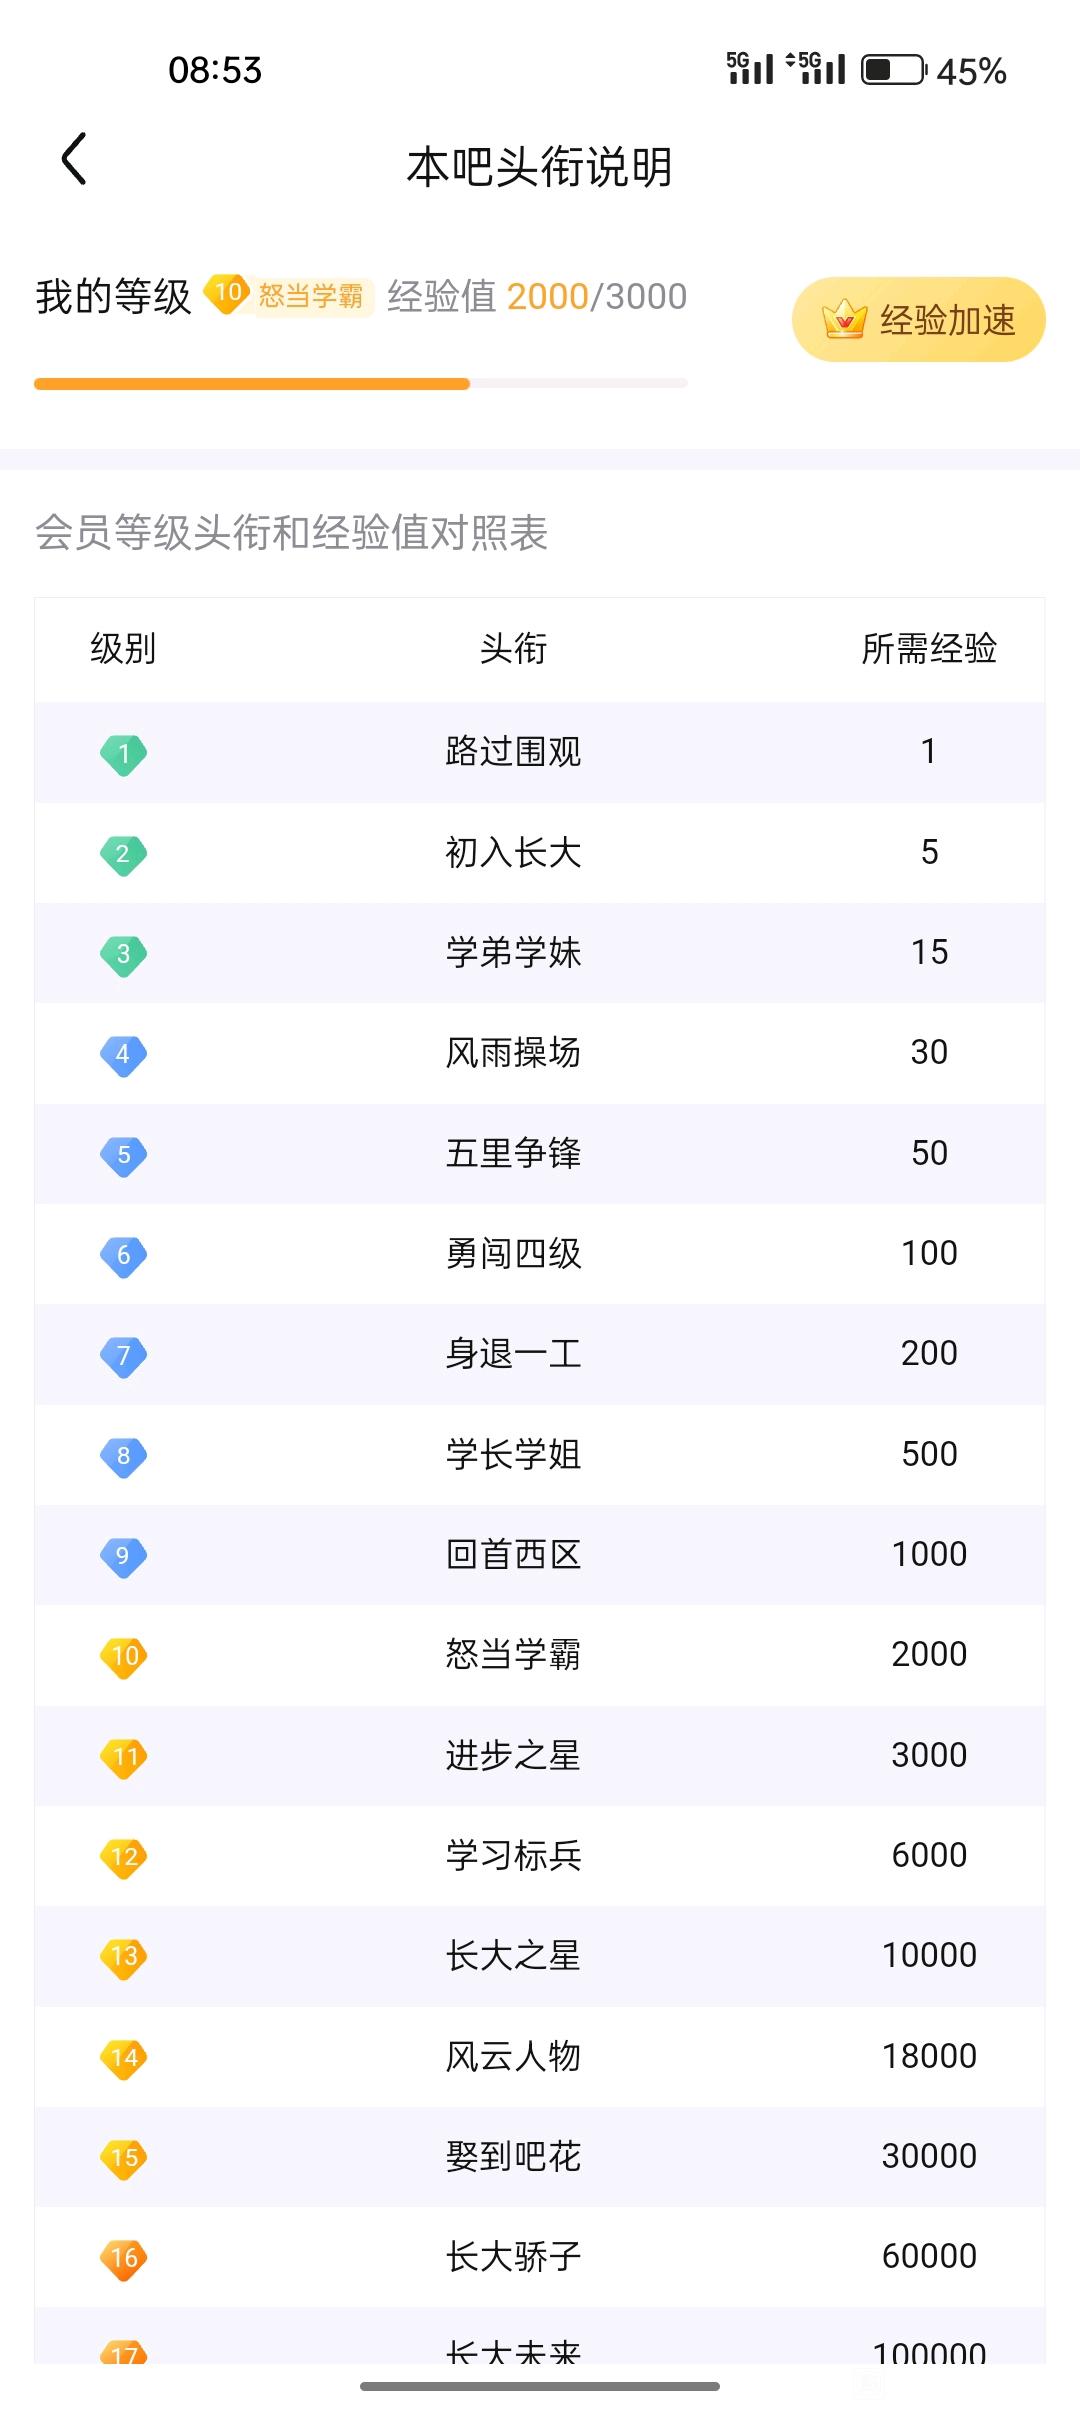
Task: Tap the back arrow icon
Action: tap(74, 159)
